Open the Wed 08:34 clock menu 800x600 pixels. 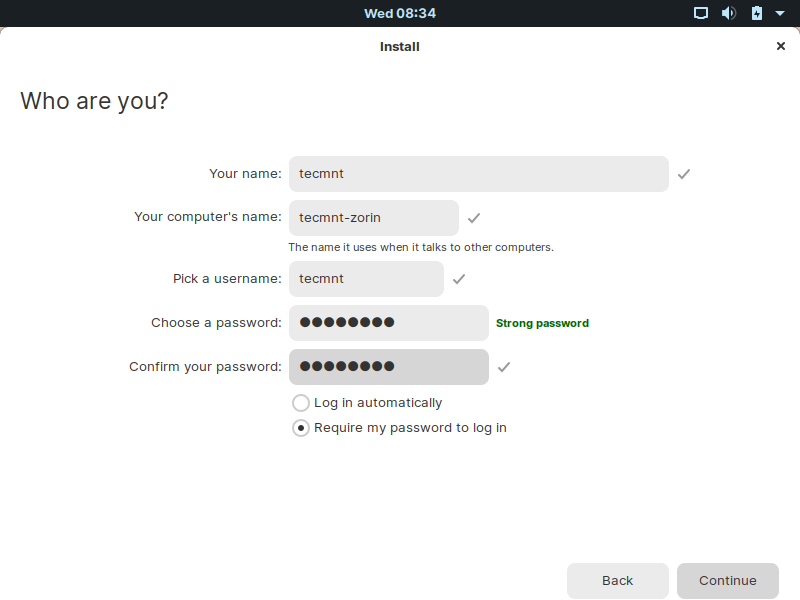(x=400, y=13)
